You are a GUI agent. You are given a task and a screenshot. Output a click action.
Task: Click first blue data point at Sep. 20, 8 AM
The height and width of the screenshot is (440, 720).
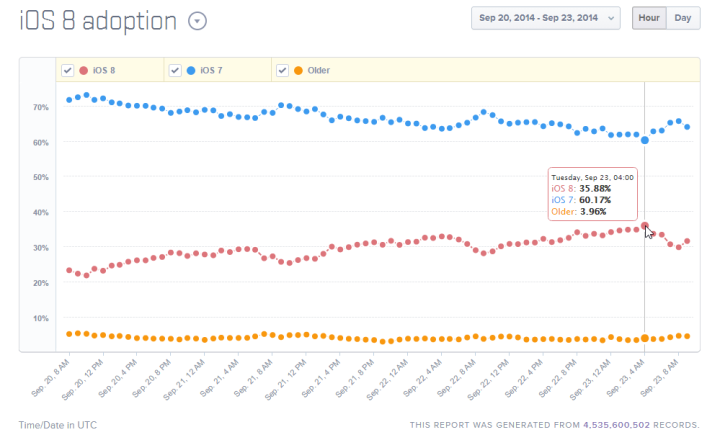click(69, 100)
